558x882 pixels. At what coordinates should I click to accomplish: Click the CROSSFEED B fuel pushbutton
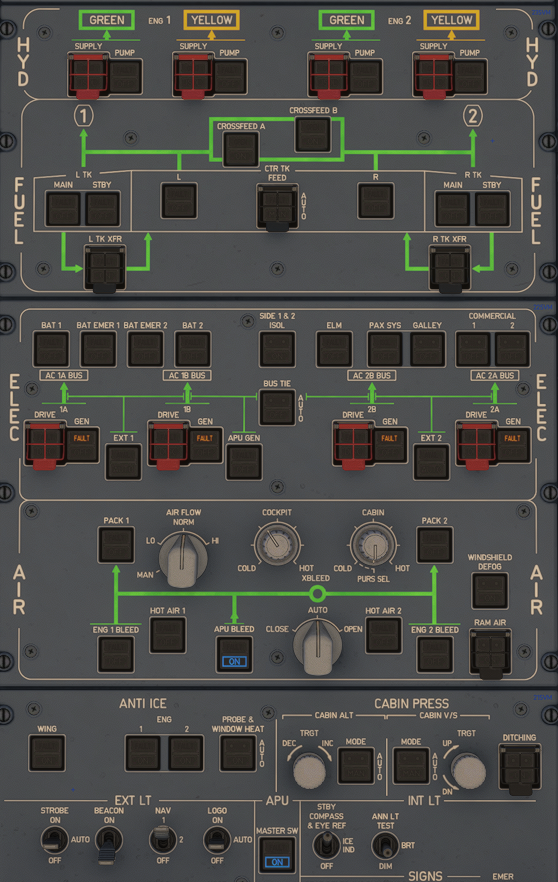coord(313,134)
